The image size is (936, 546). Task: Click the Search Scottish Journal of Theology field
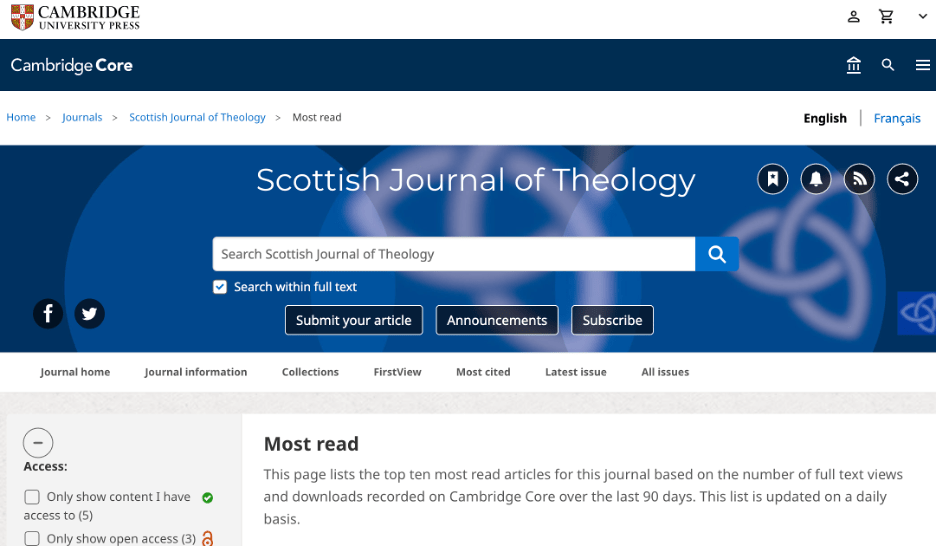tap(453, 254)
